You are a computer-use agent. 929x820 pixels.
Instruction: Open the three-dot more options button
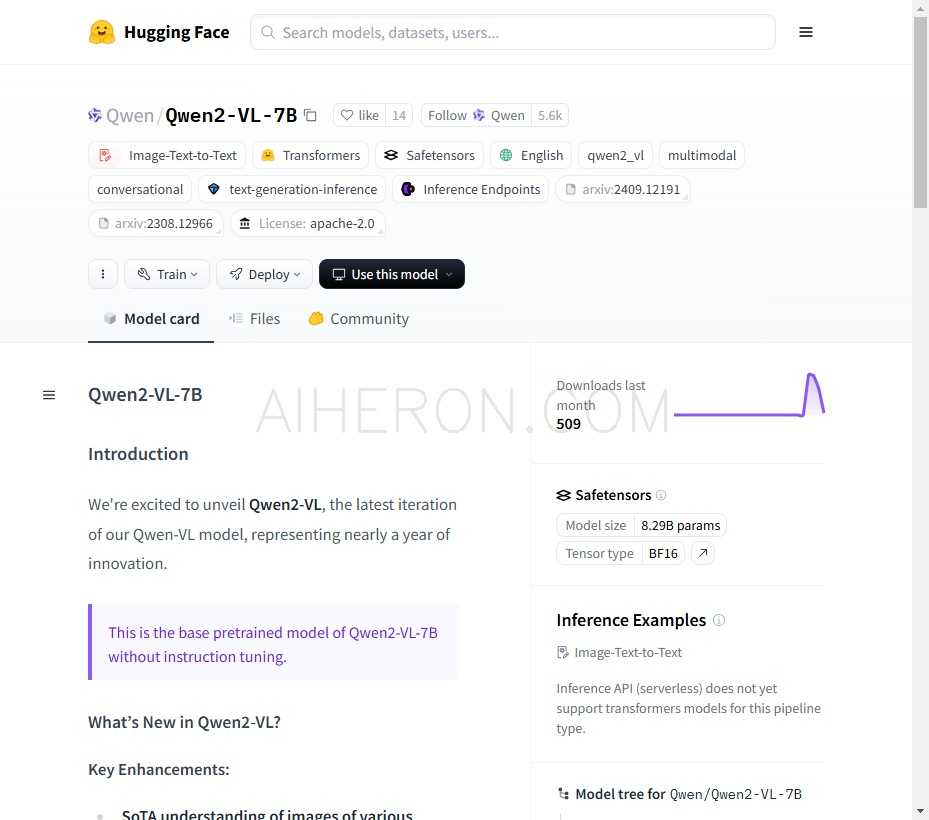[x=103, y=274]
